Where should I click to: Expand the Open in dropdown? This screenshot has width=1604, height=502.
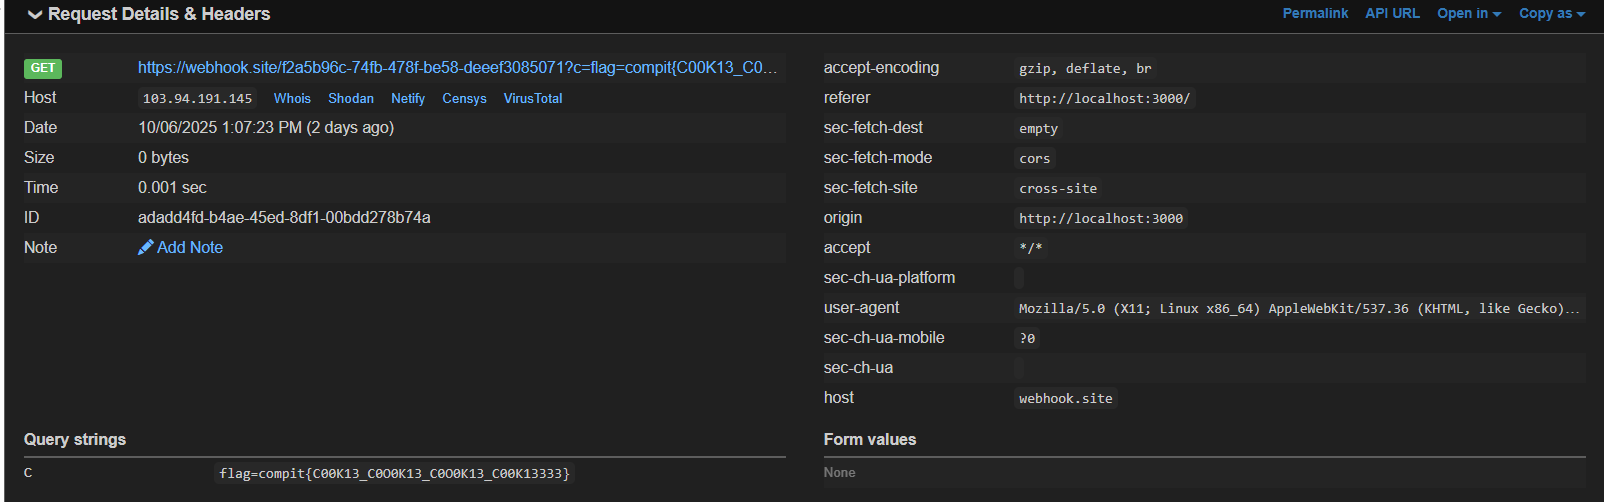point(1468,13)
